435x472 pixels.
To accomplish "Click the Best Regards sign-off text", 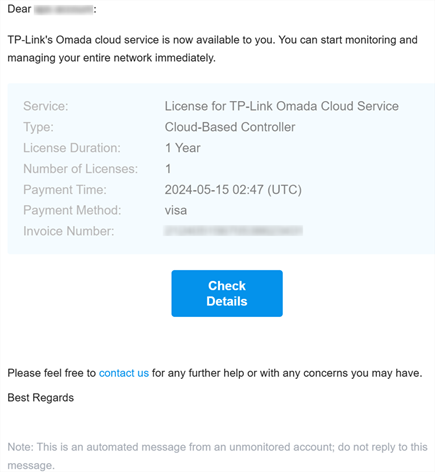I will pos(41,397).
